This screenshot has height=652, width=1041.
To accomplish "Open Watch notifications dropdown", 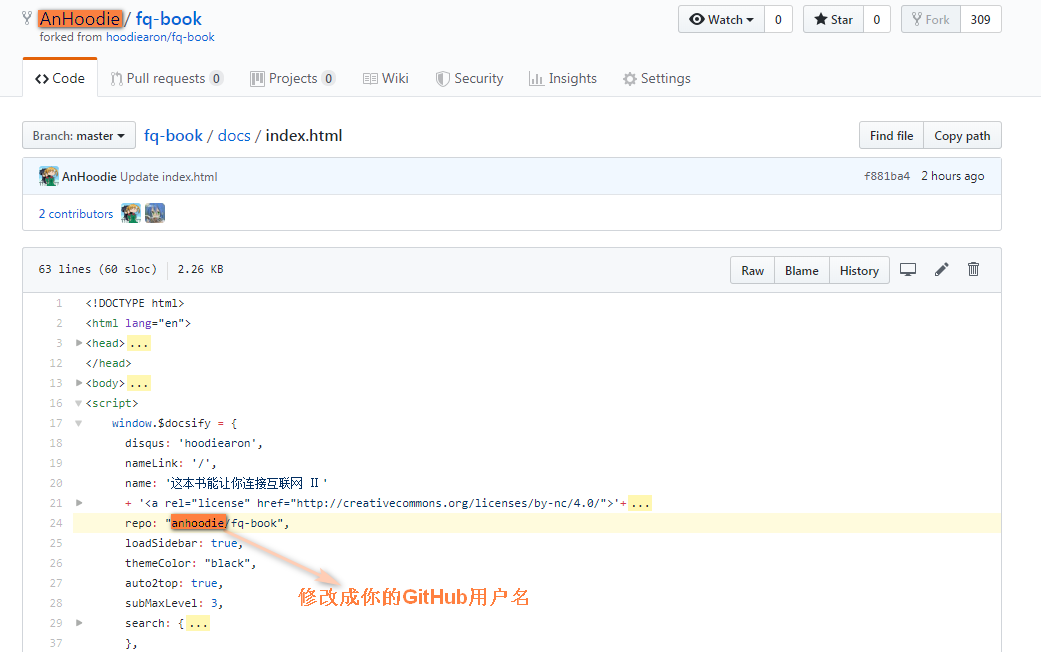I will click(x=721, y=19).
